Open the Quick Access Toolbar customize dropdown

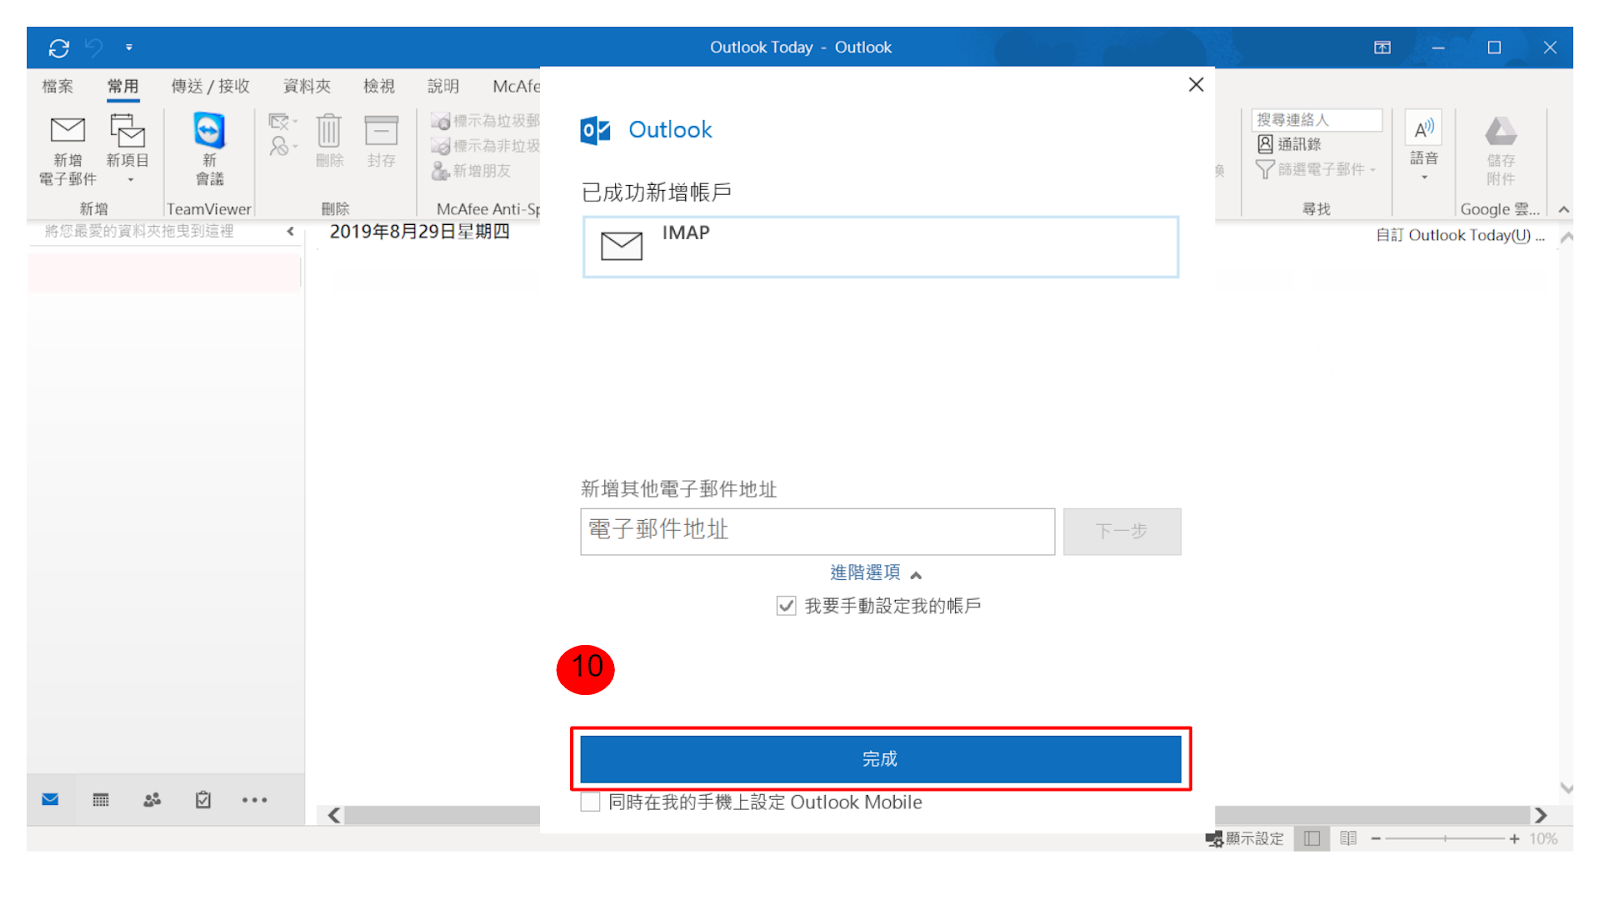pos(129,47)
